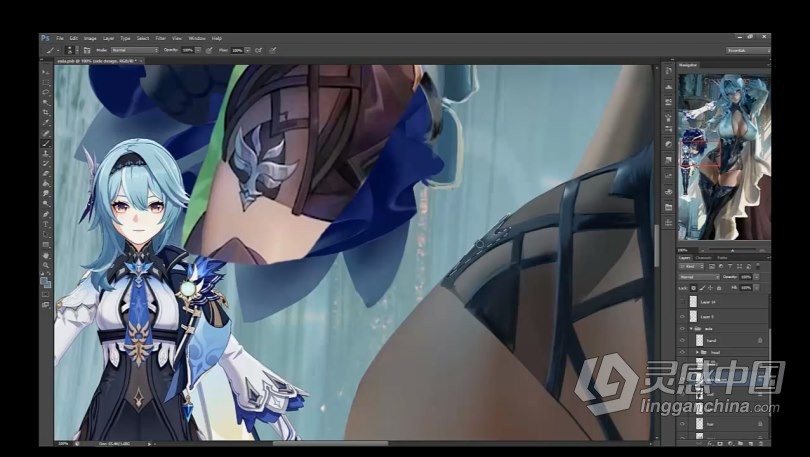Viewport: 810px width, 457px height.
Task: Filter layers by type layers icon
Action: tap(730, 266)
